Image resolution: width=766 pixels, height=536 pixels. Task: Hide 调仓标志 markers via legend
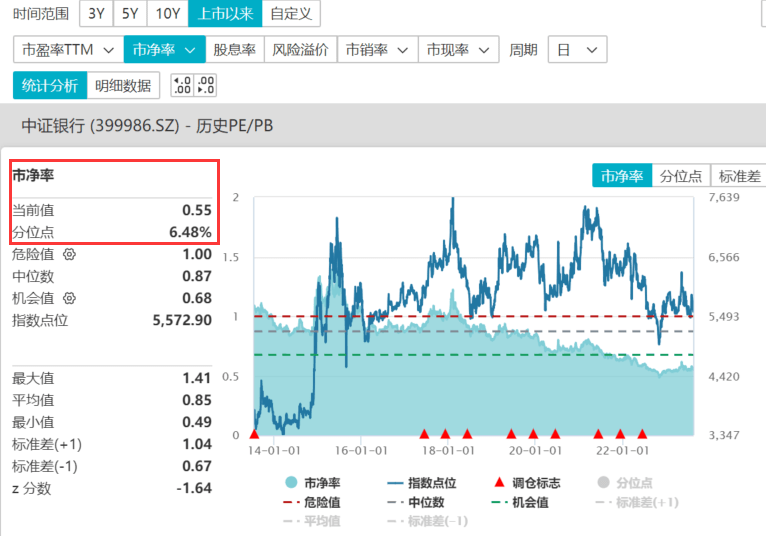click(x=528, y=483)
